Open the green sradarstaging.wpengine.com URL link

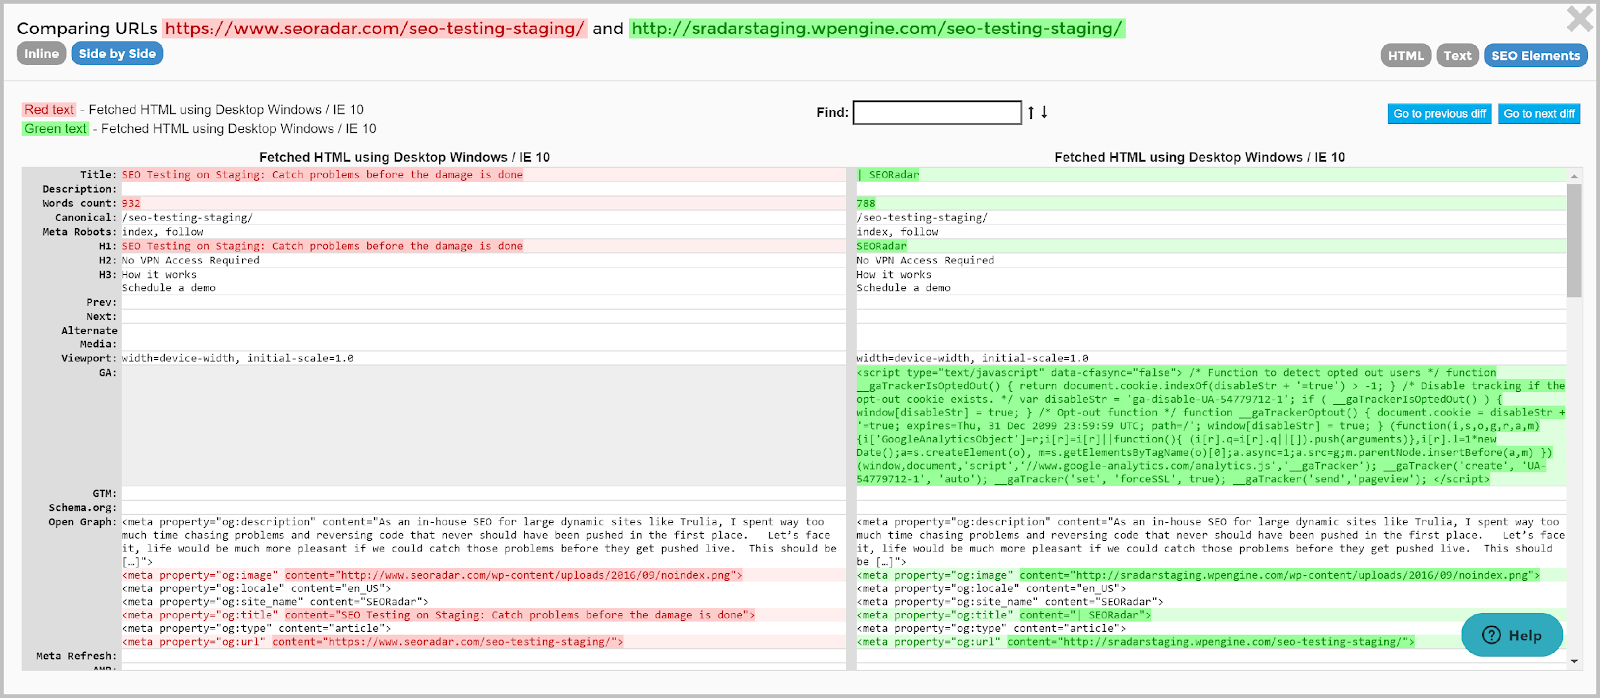coord(877,29)
